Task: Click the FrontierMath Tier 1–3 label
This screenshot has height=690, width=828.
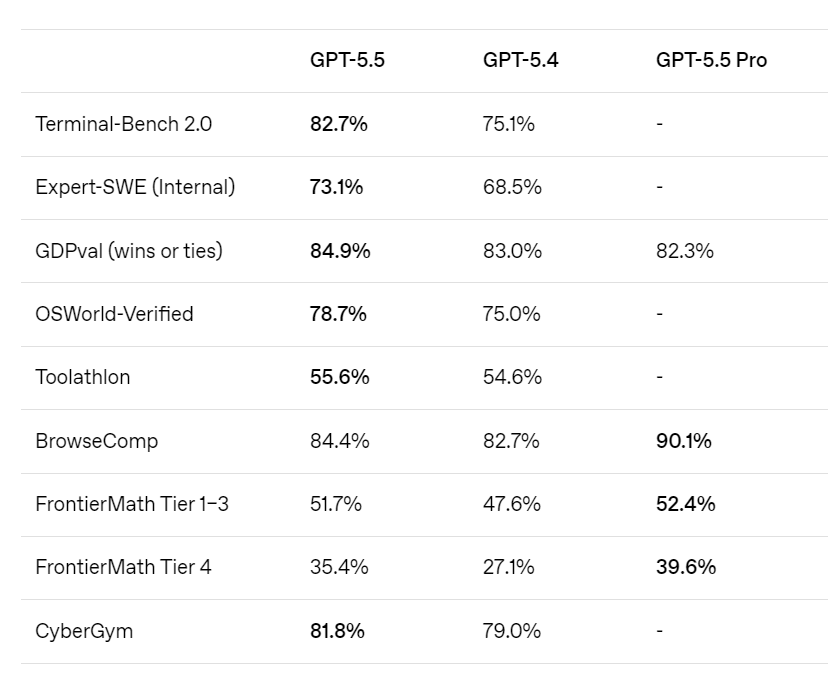Action: click(x=132, y=504)
